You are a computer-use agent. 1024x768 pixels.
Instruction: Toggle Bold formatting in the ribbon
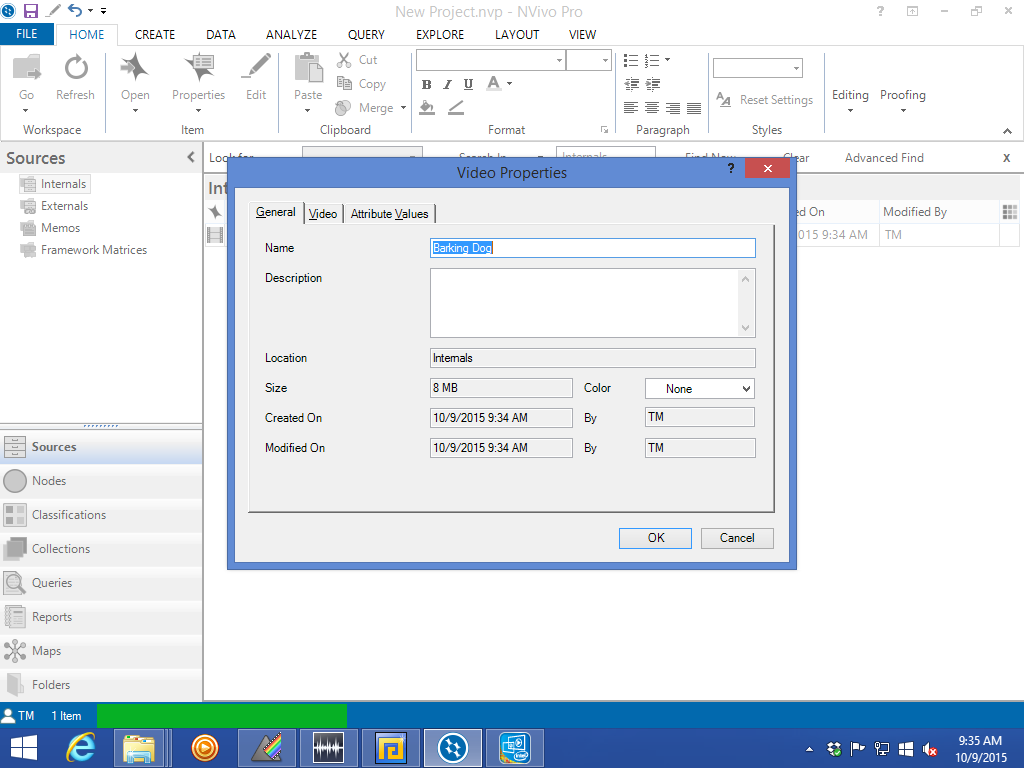[x=426, y=85]
